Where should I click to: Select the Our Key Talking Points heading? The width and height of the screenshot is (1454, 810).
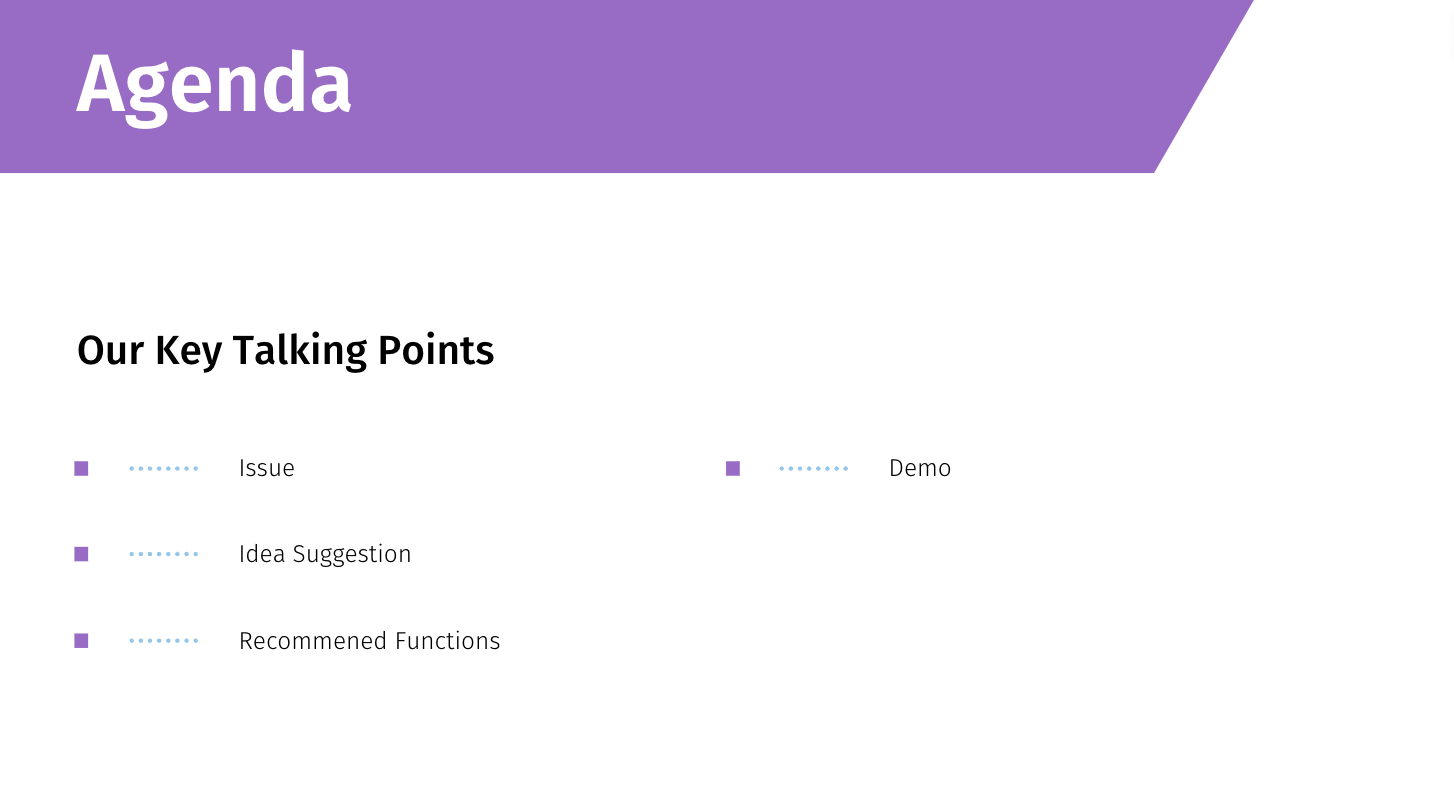coord(285,351)
